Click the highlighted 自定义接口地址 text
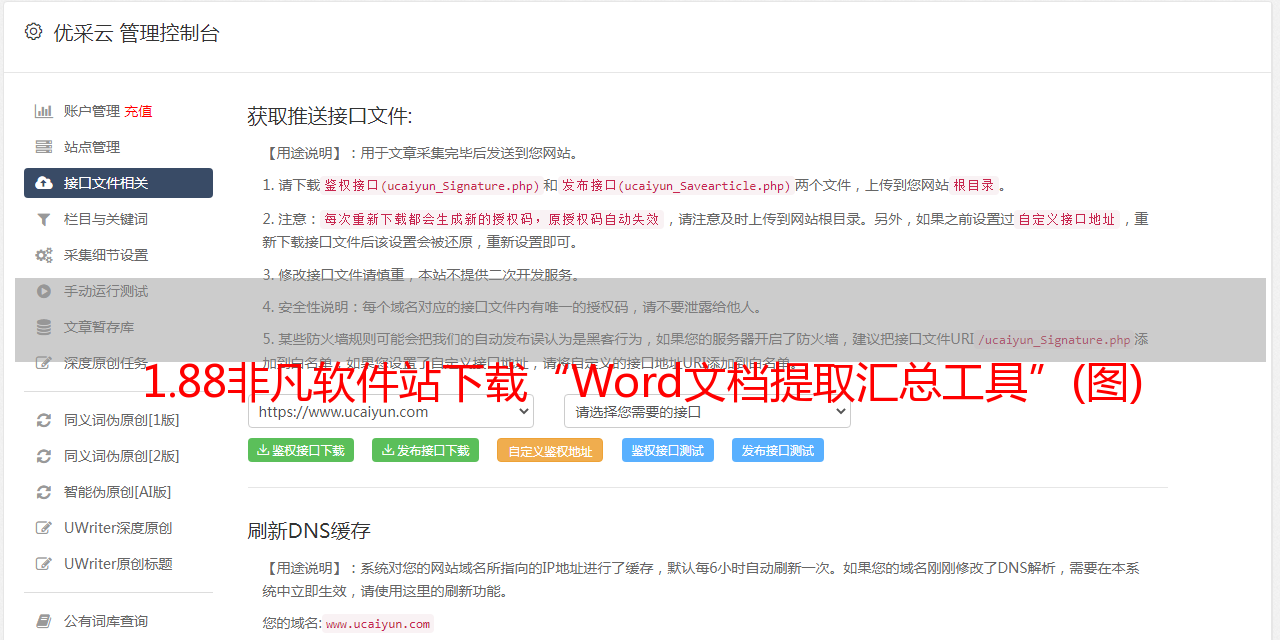The width and height of the screenshot is (1280, 640). pos(1067,219)
